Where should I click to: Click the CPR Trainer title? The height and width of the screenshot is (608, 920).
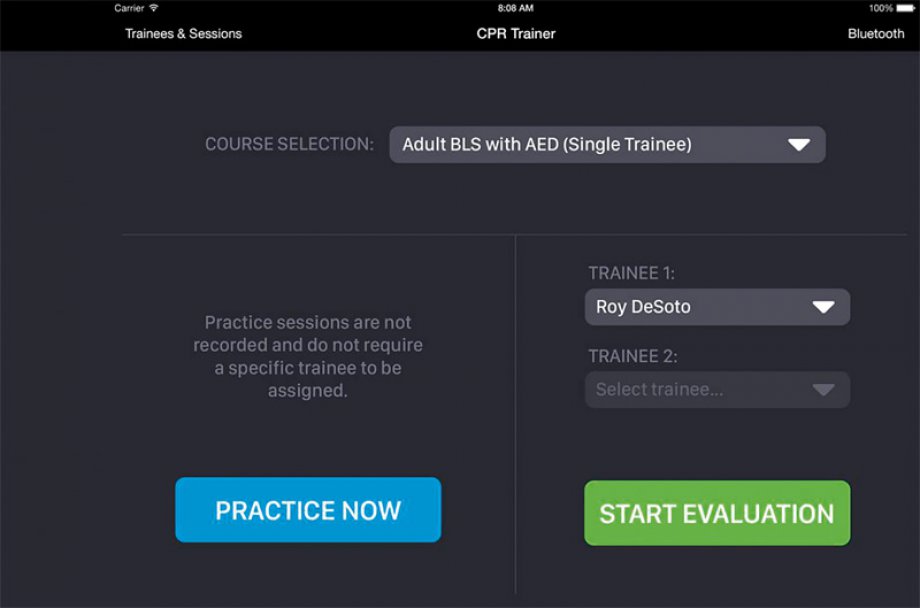[516, 33]
